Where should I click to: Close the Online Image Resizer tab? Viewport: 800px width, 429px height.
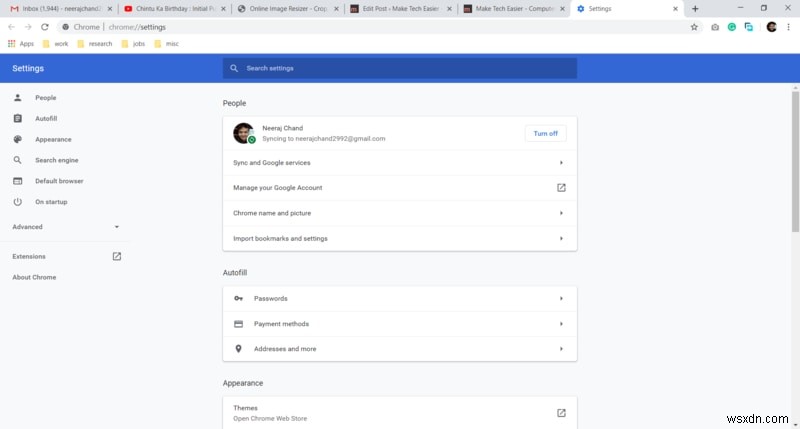[x=336, y=9]
